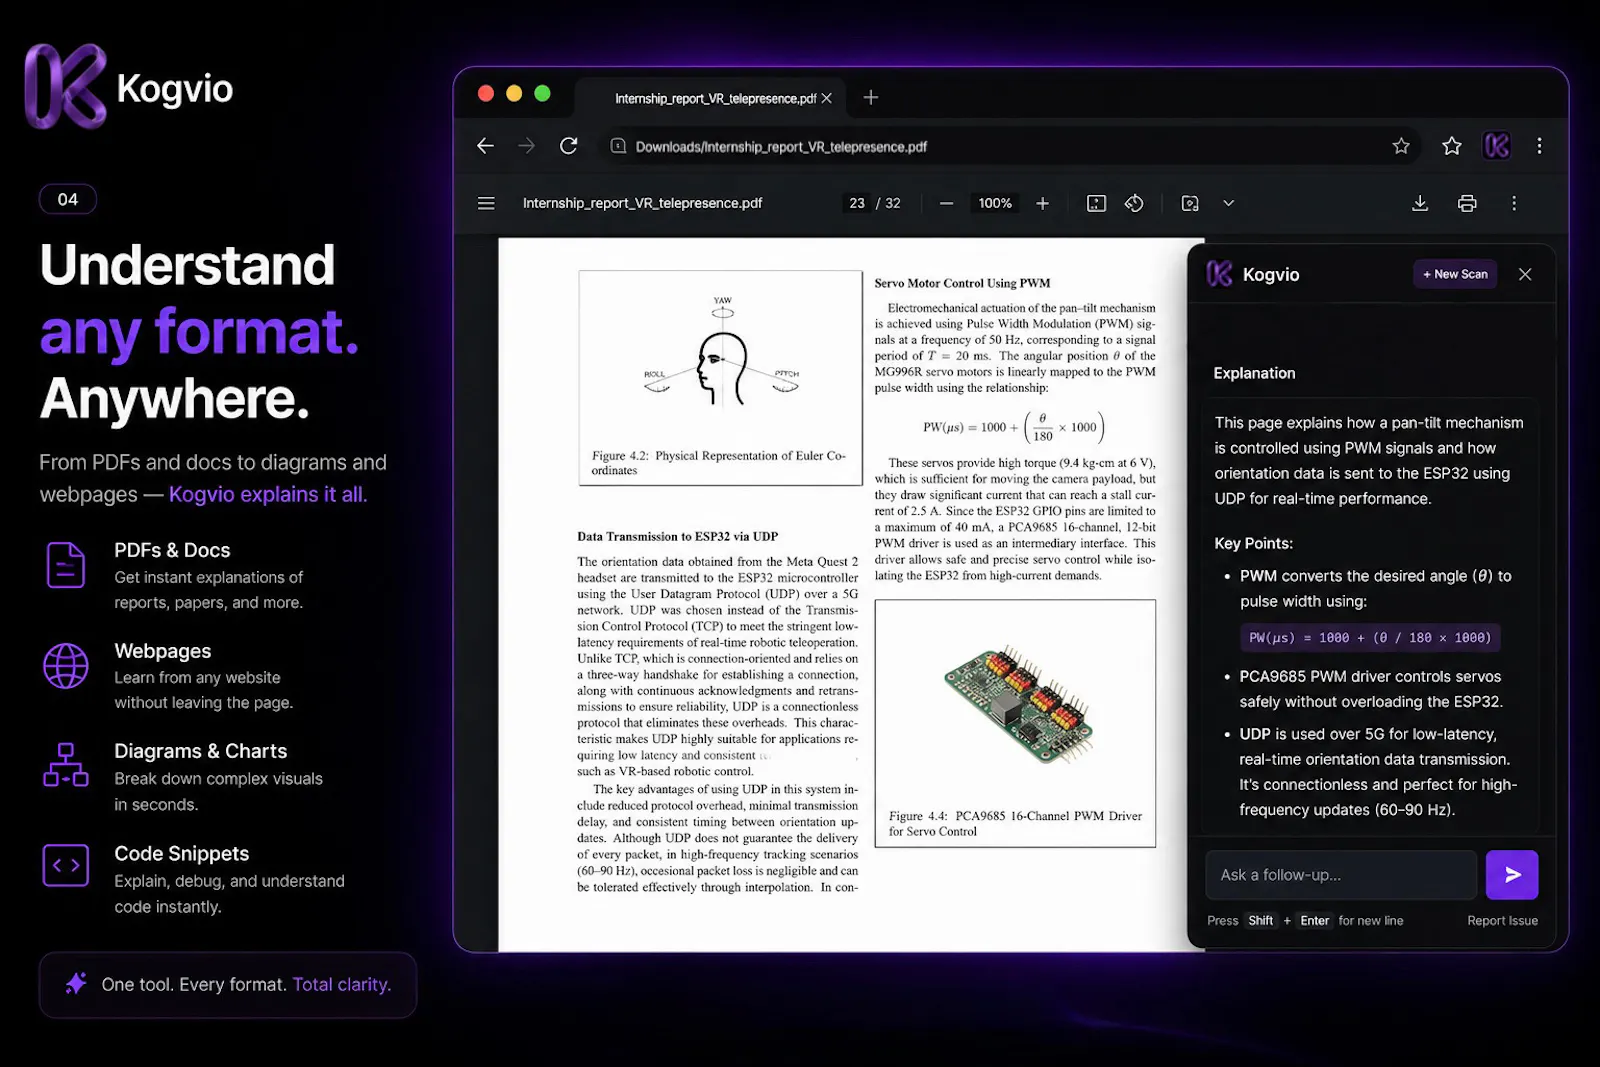Image resolution: width=1600 pixels, height=1067 pixels.
Task: Toggle PDF sidebar hamburger menu
Action: [x=486, y=203]
